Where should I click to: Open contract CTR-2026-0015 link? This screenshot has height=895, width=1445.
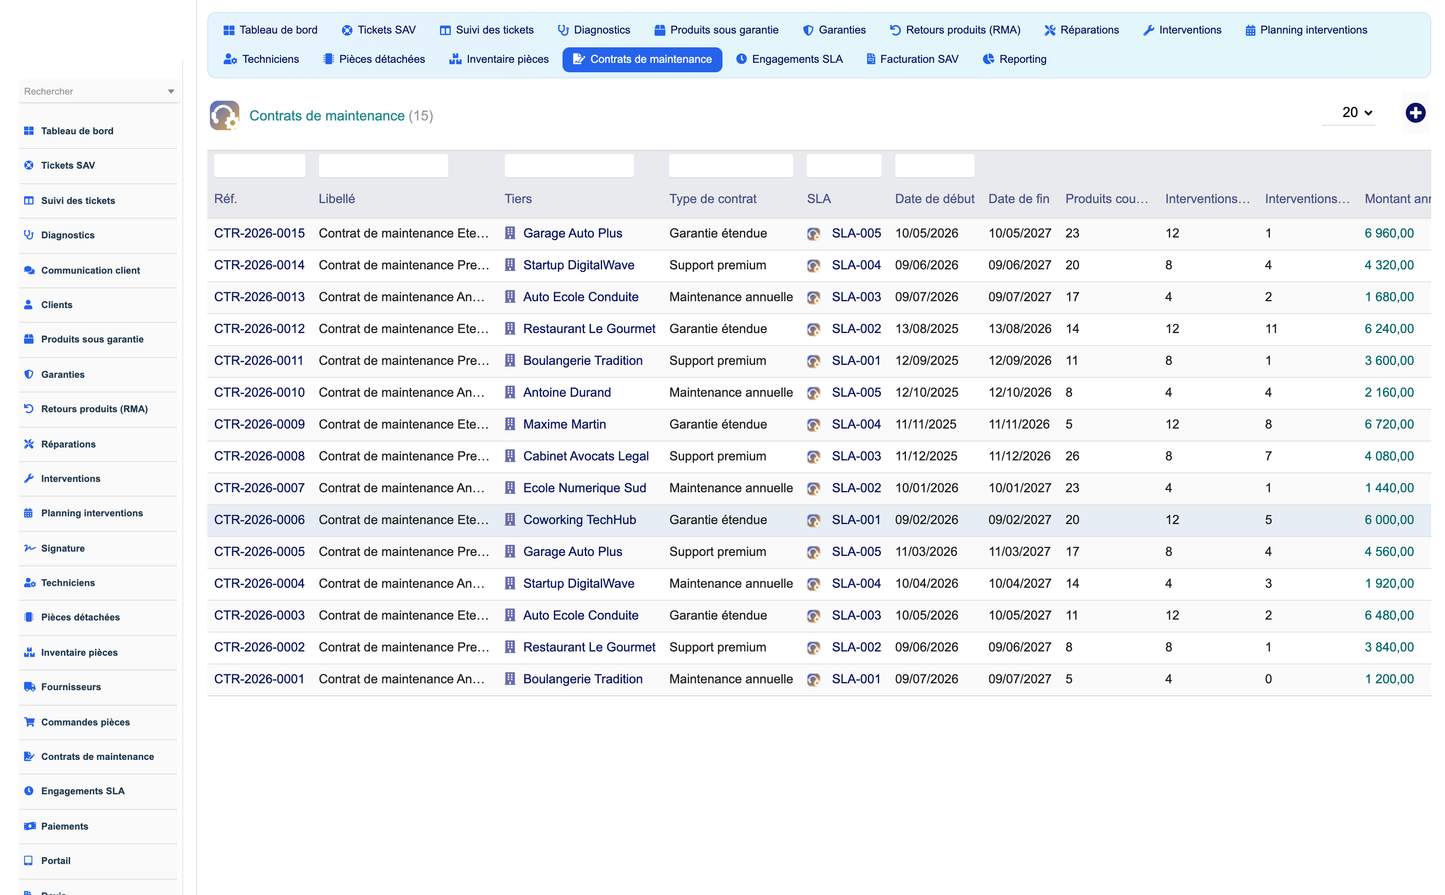tap(259, 233)
